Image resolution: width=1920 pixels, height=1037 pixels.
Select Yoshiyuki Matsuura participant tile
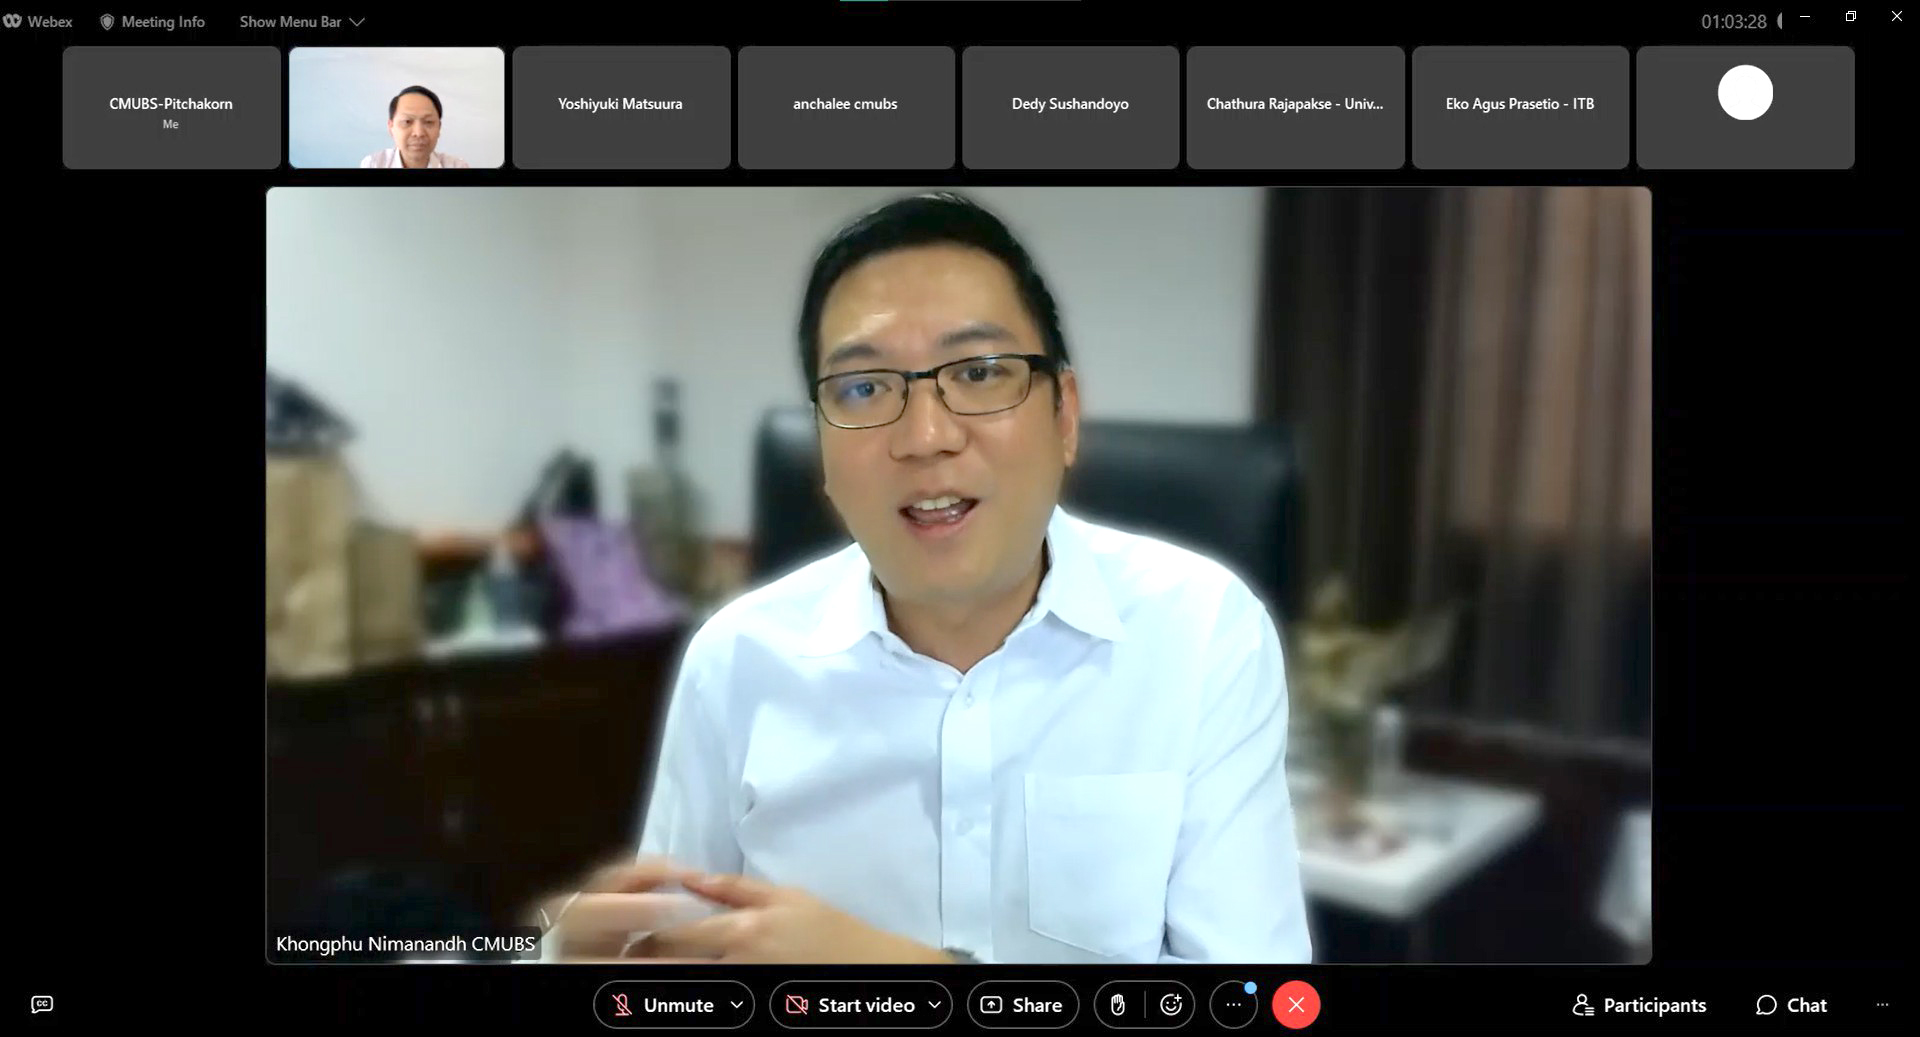coord(621,107)
